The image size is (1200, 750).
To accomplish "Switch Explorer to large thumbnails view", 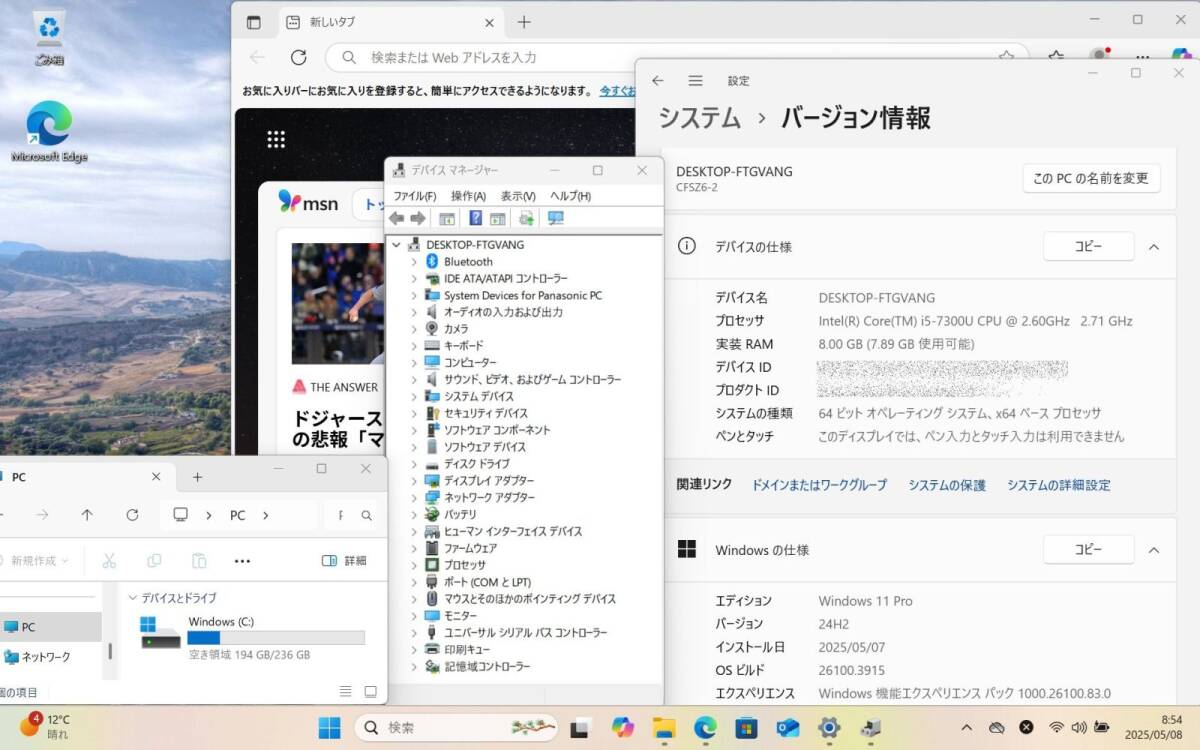I will pyautogui.click(x=370, y=691).
